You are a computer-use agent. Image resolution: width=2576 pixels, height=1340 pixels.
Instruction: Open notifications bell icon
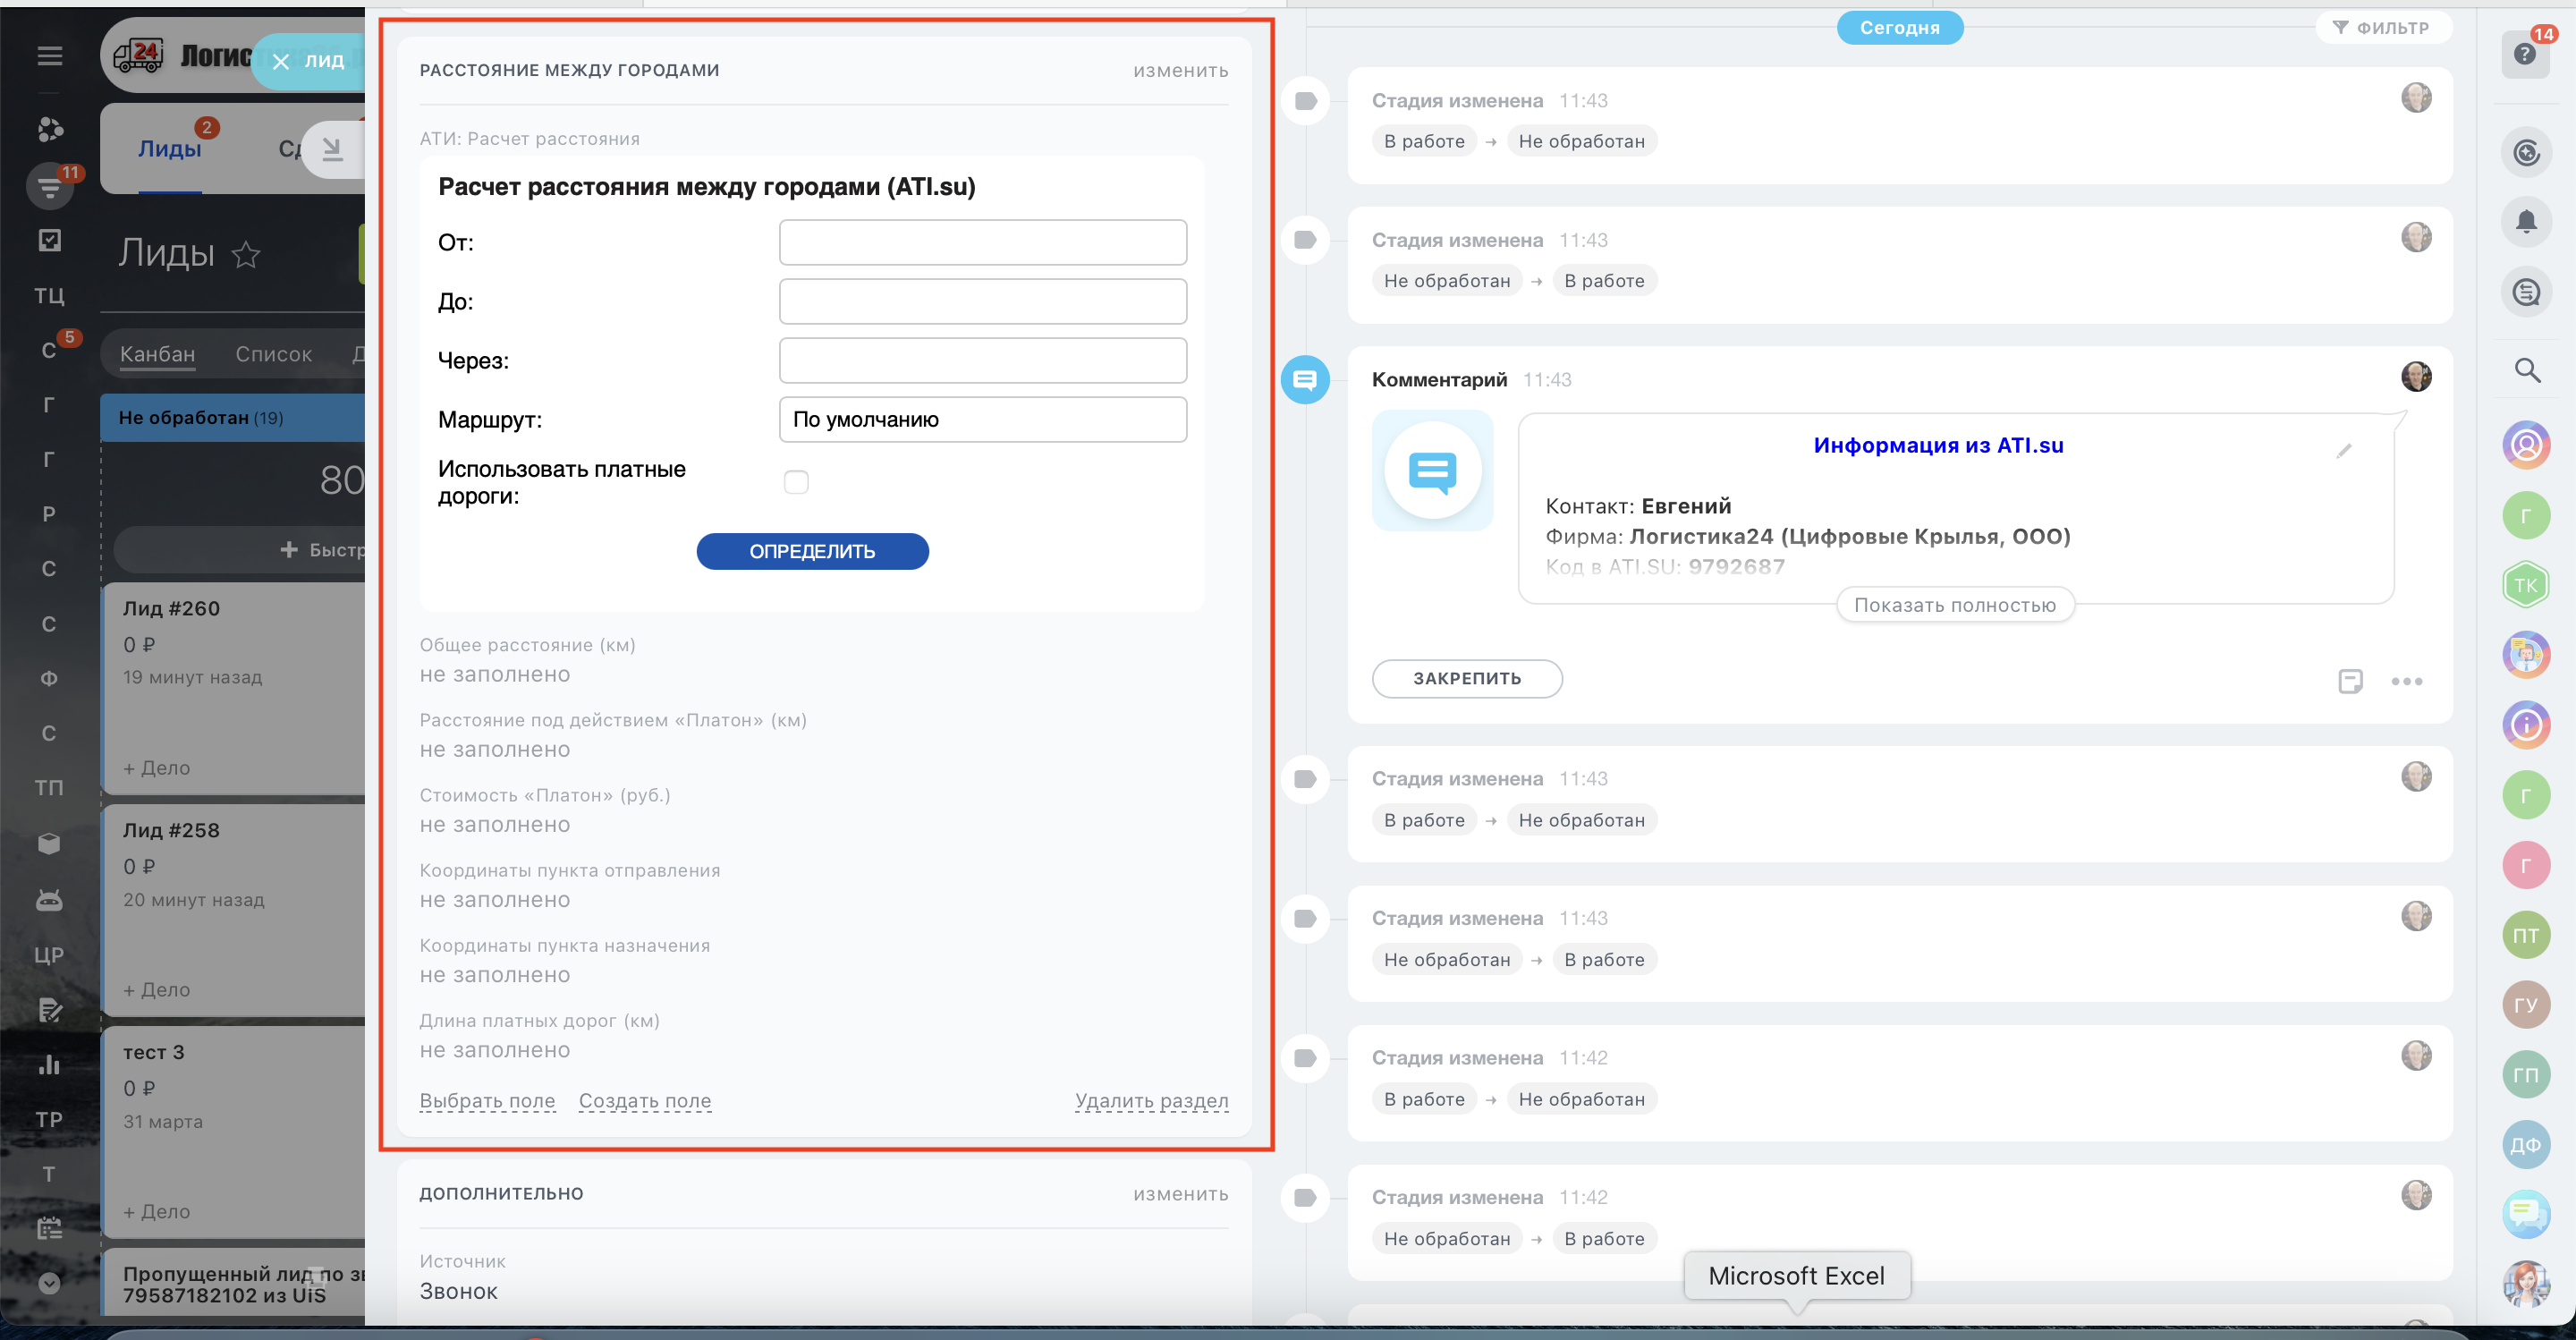tap(2526, 222)
